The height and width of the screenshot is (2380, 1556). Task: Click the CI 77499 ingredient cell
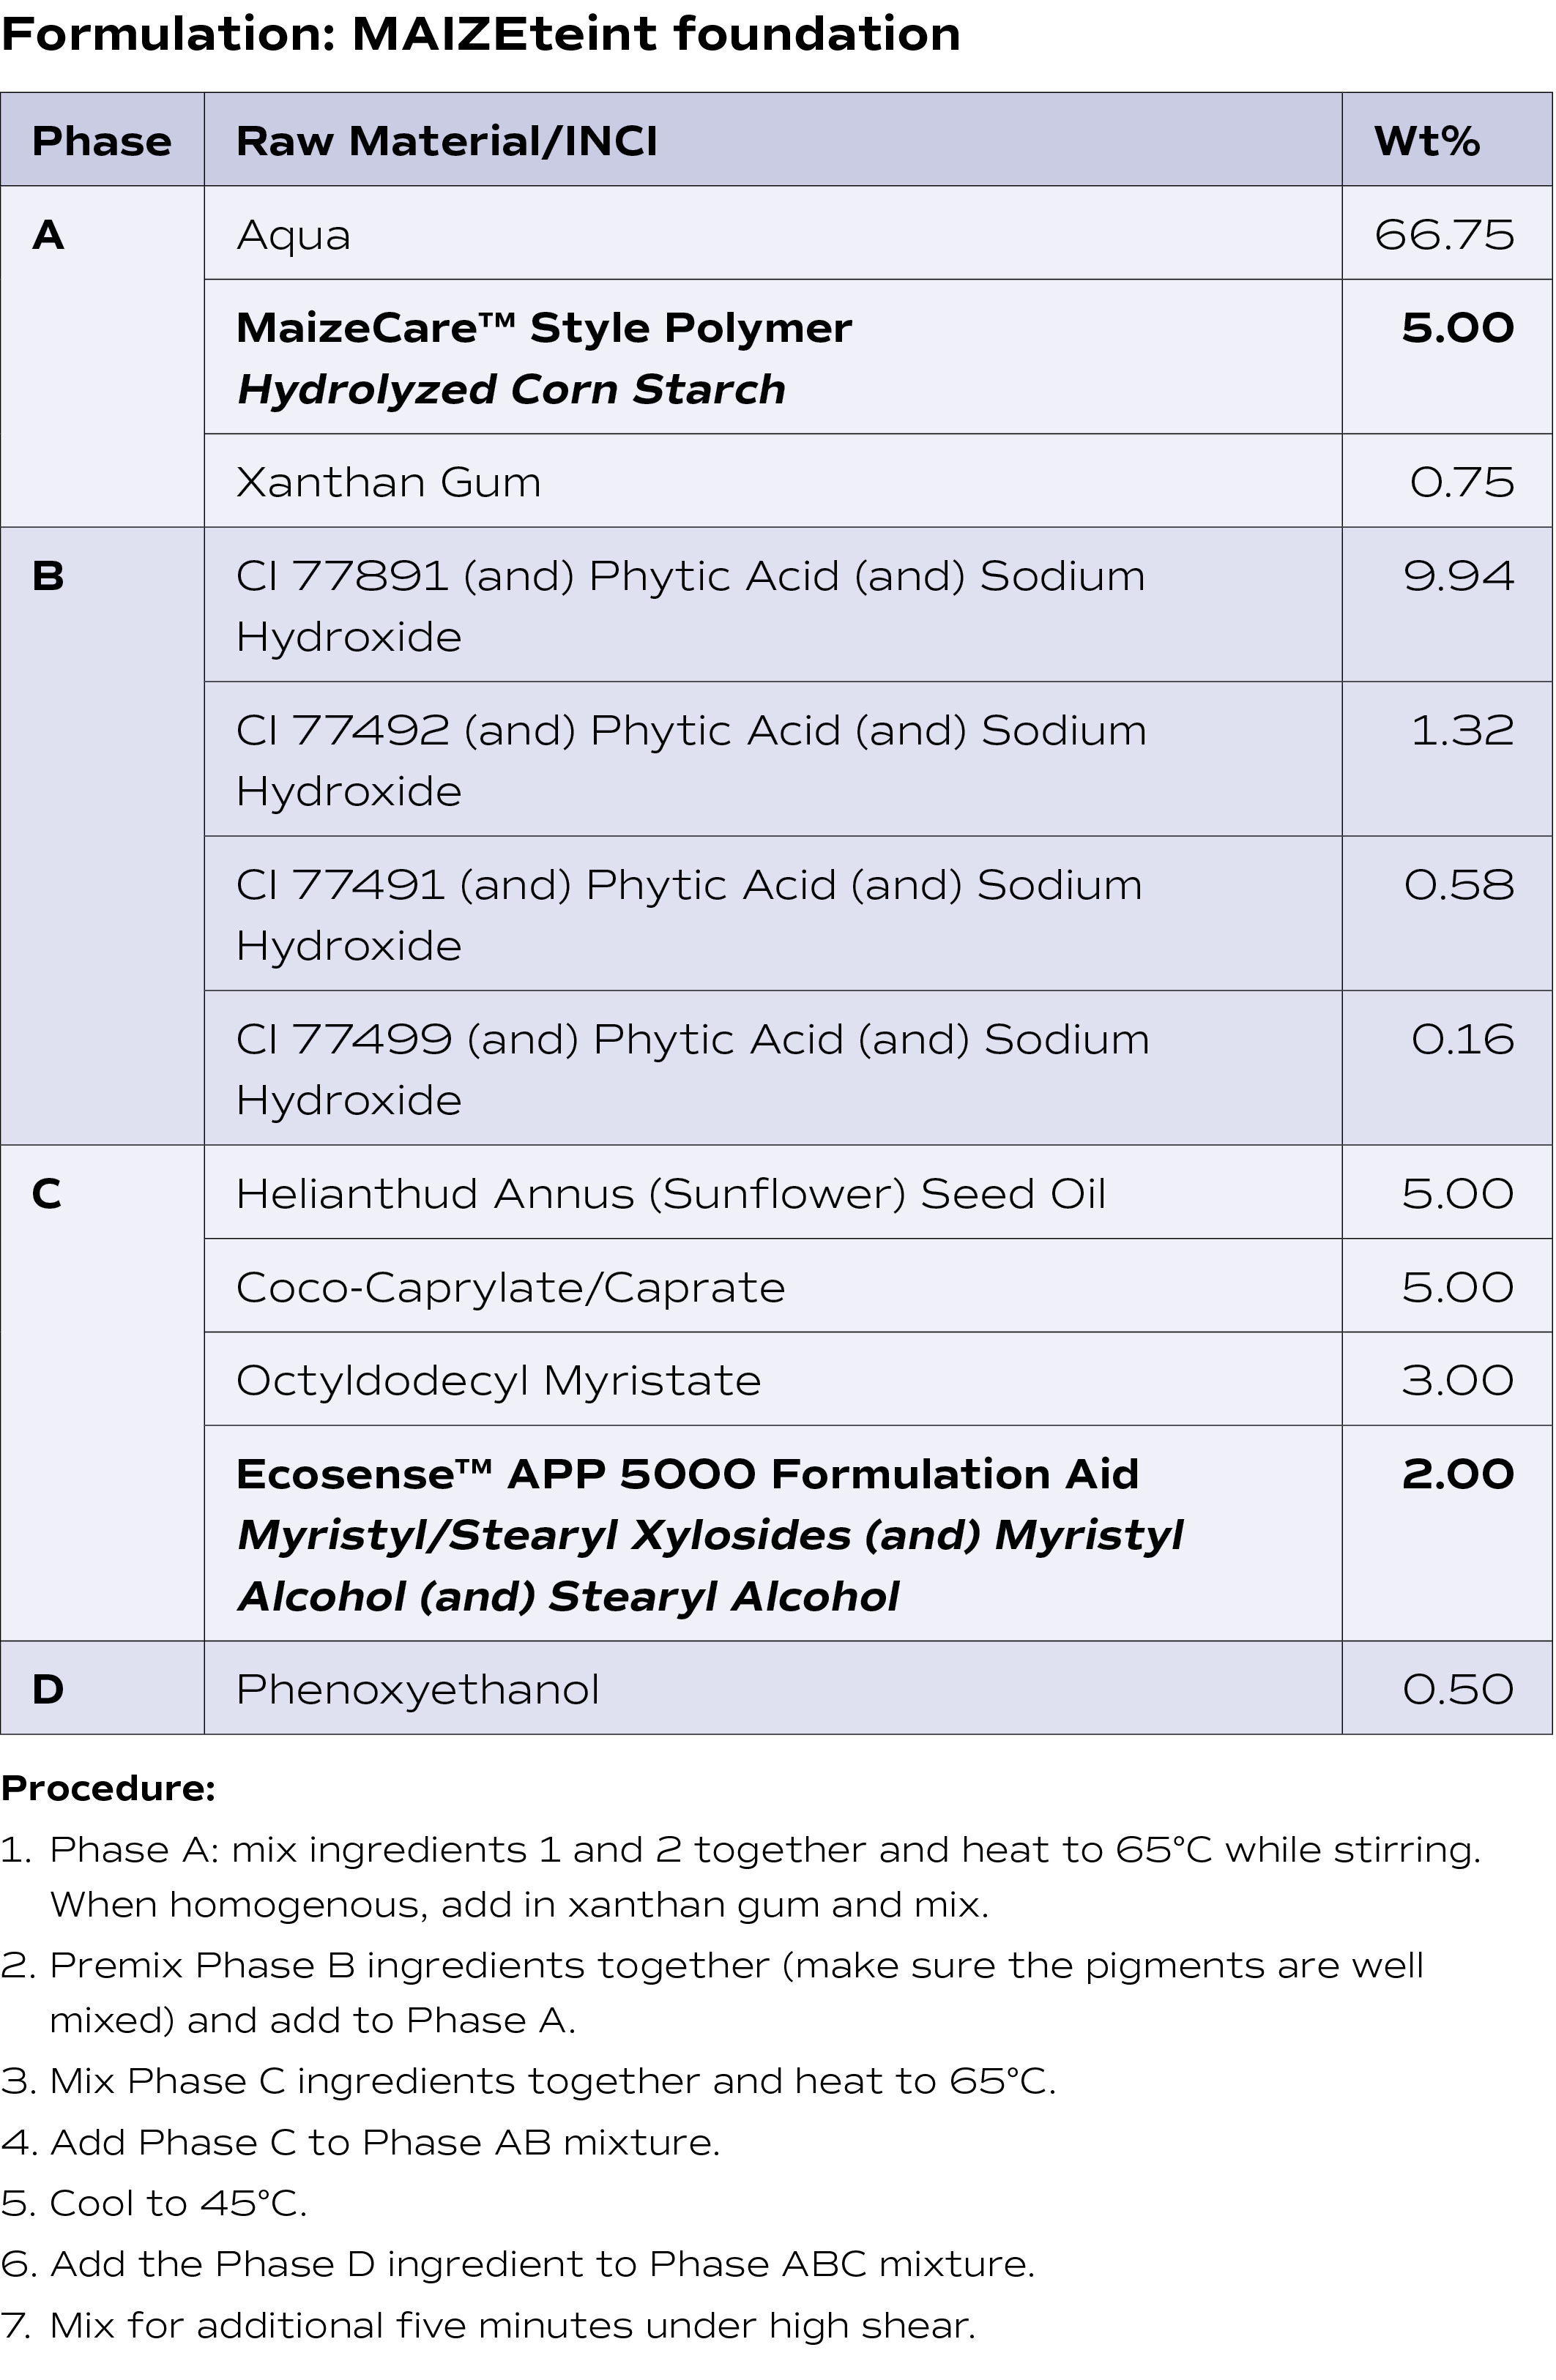(772, 1068)
